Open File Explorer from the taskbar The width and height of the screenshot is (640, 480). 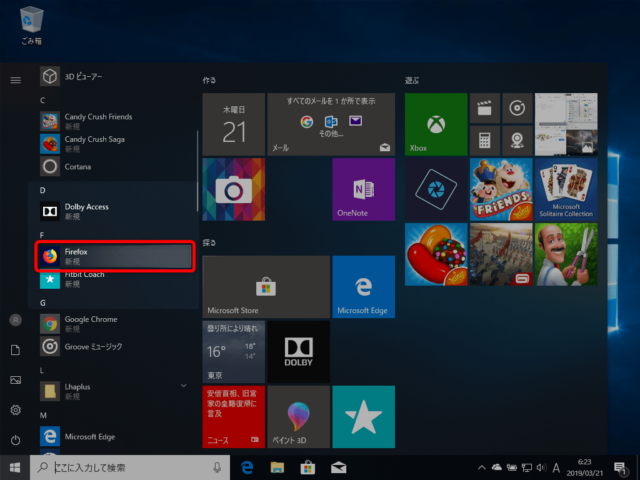[277, 468]
